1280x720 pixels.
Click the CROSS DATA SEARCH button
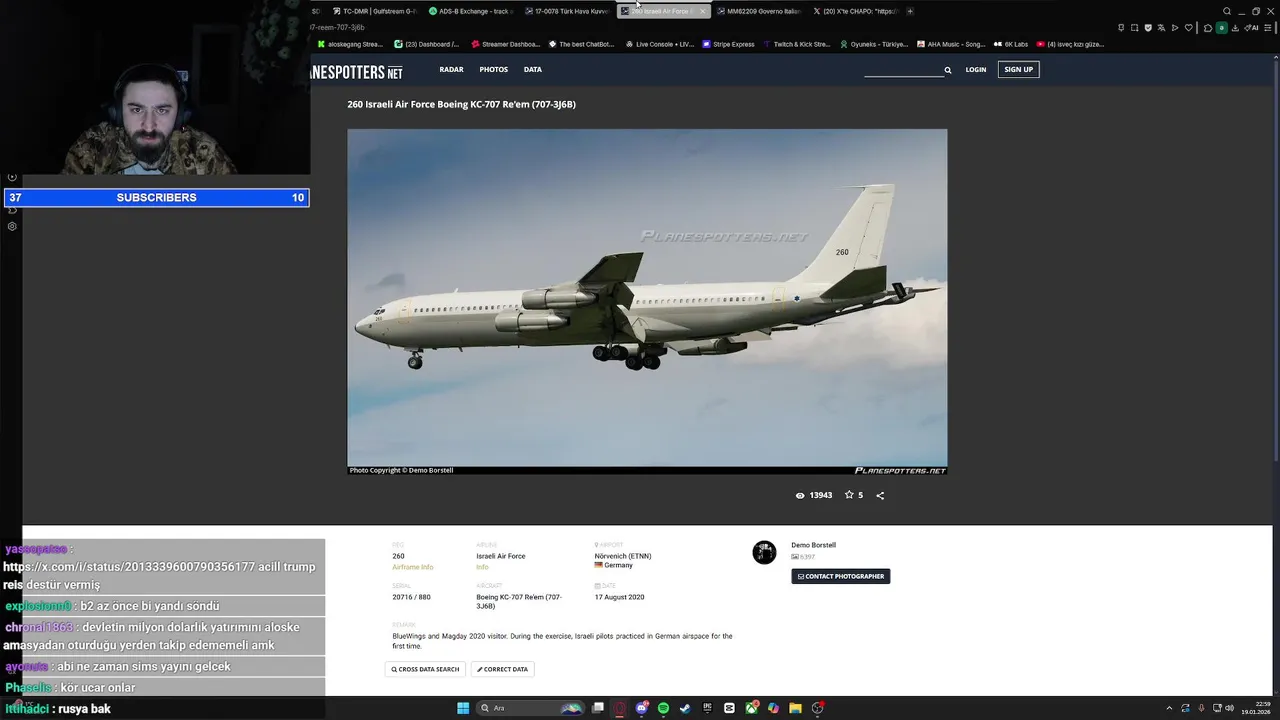(425, 669)
